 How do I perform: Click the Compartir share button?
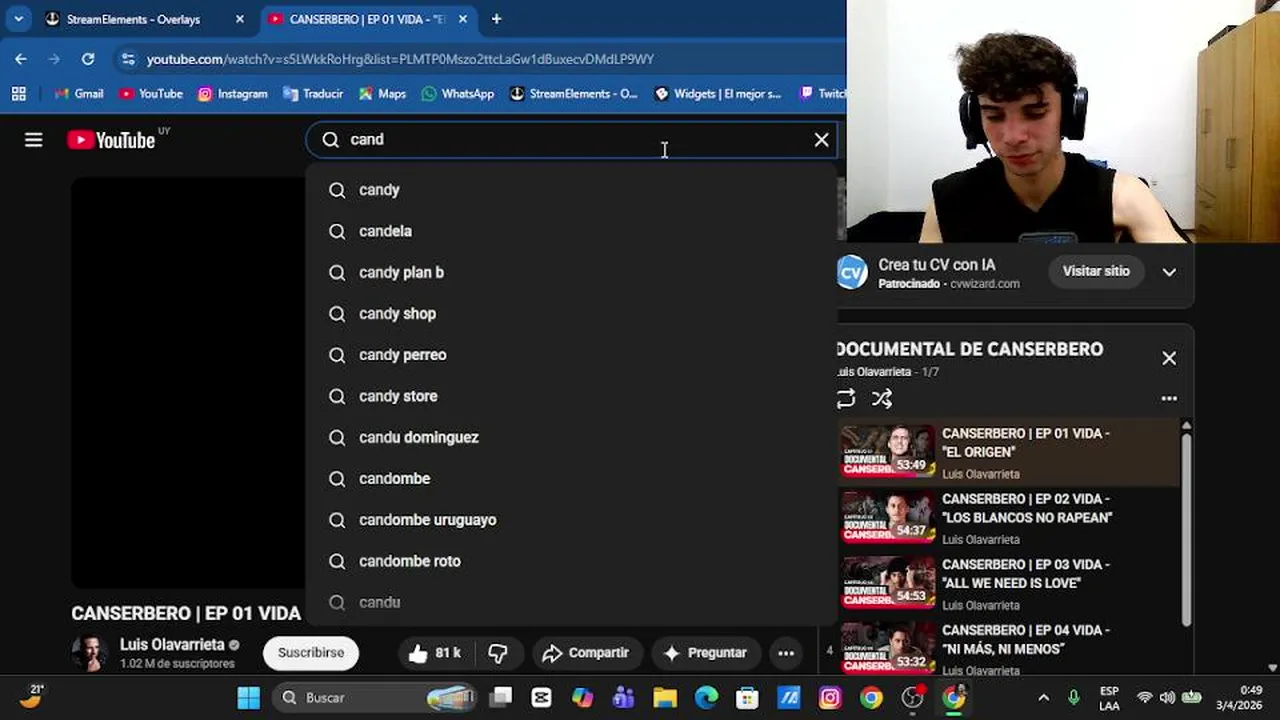coord(586,653)
